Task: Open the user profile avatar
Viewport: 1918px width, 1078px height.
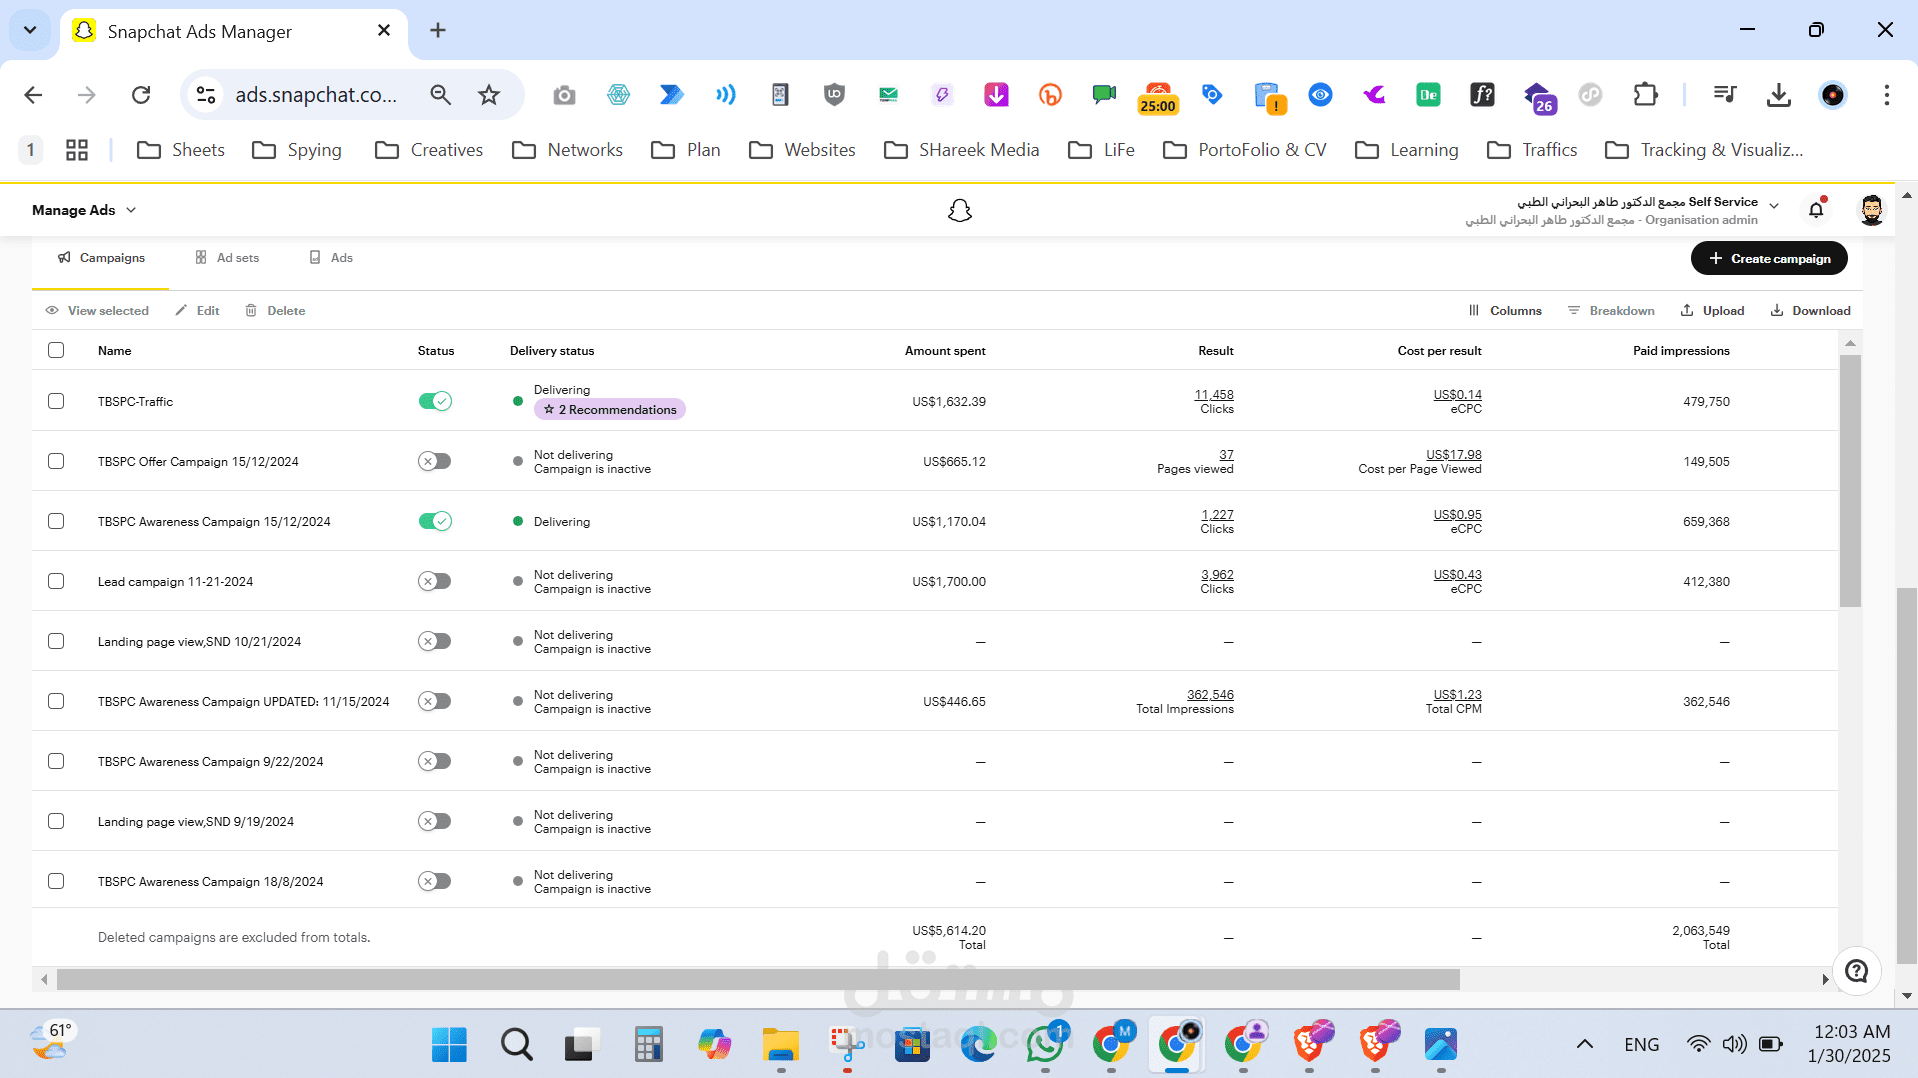Action: pos(1871,210)
